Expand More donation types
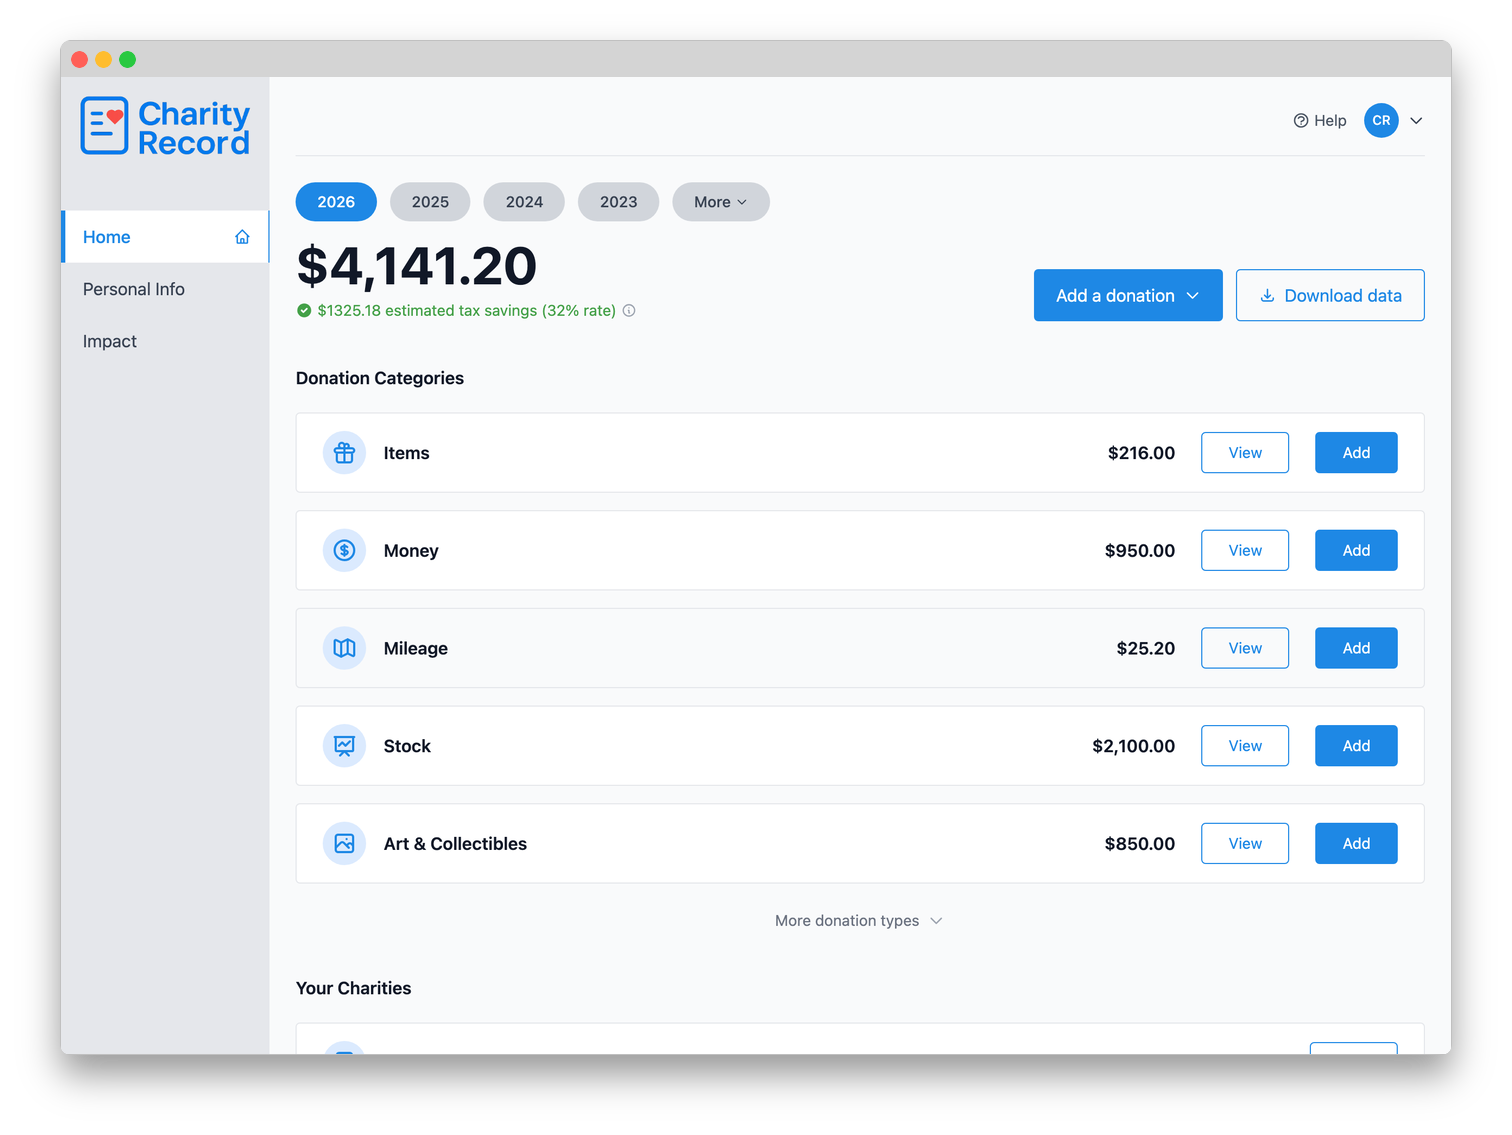The height and width of the screenshot is (1135, 1512). coord(859,921)
